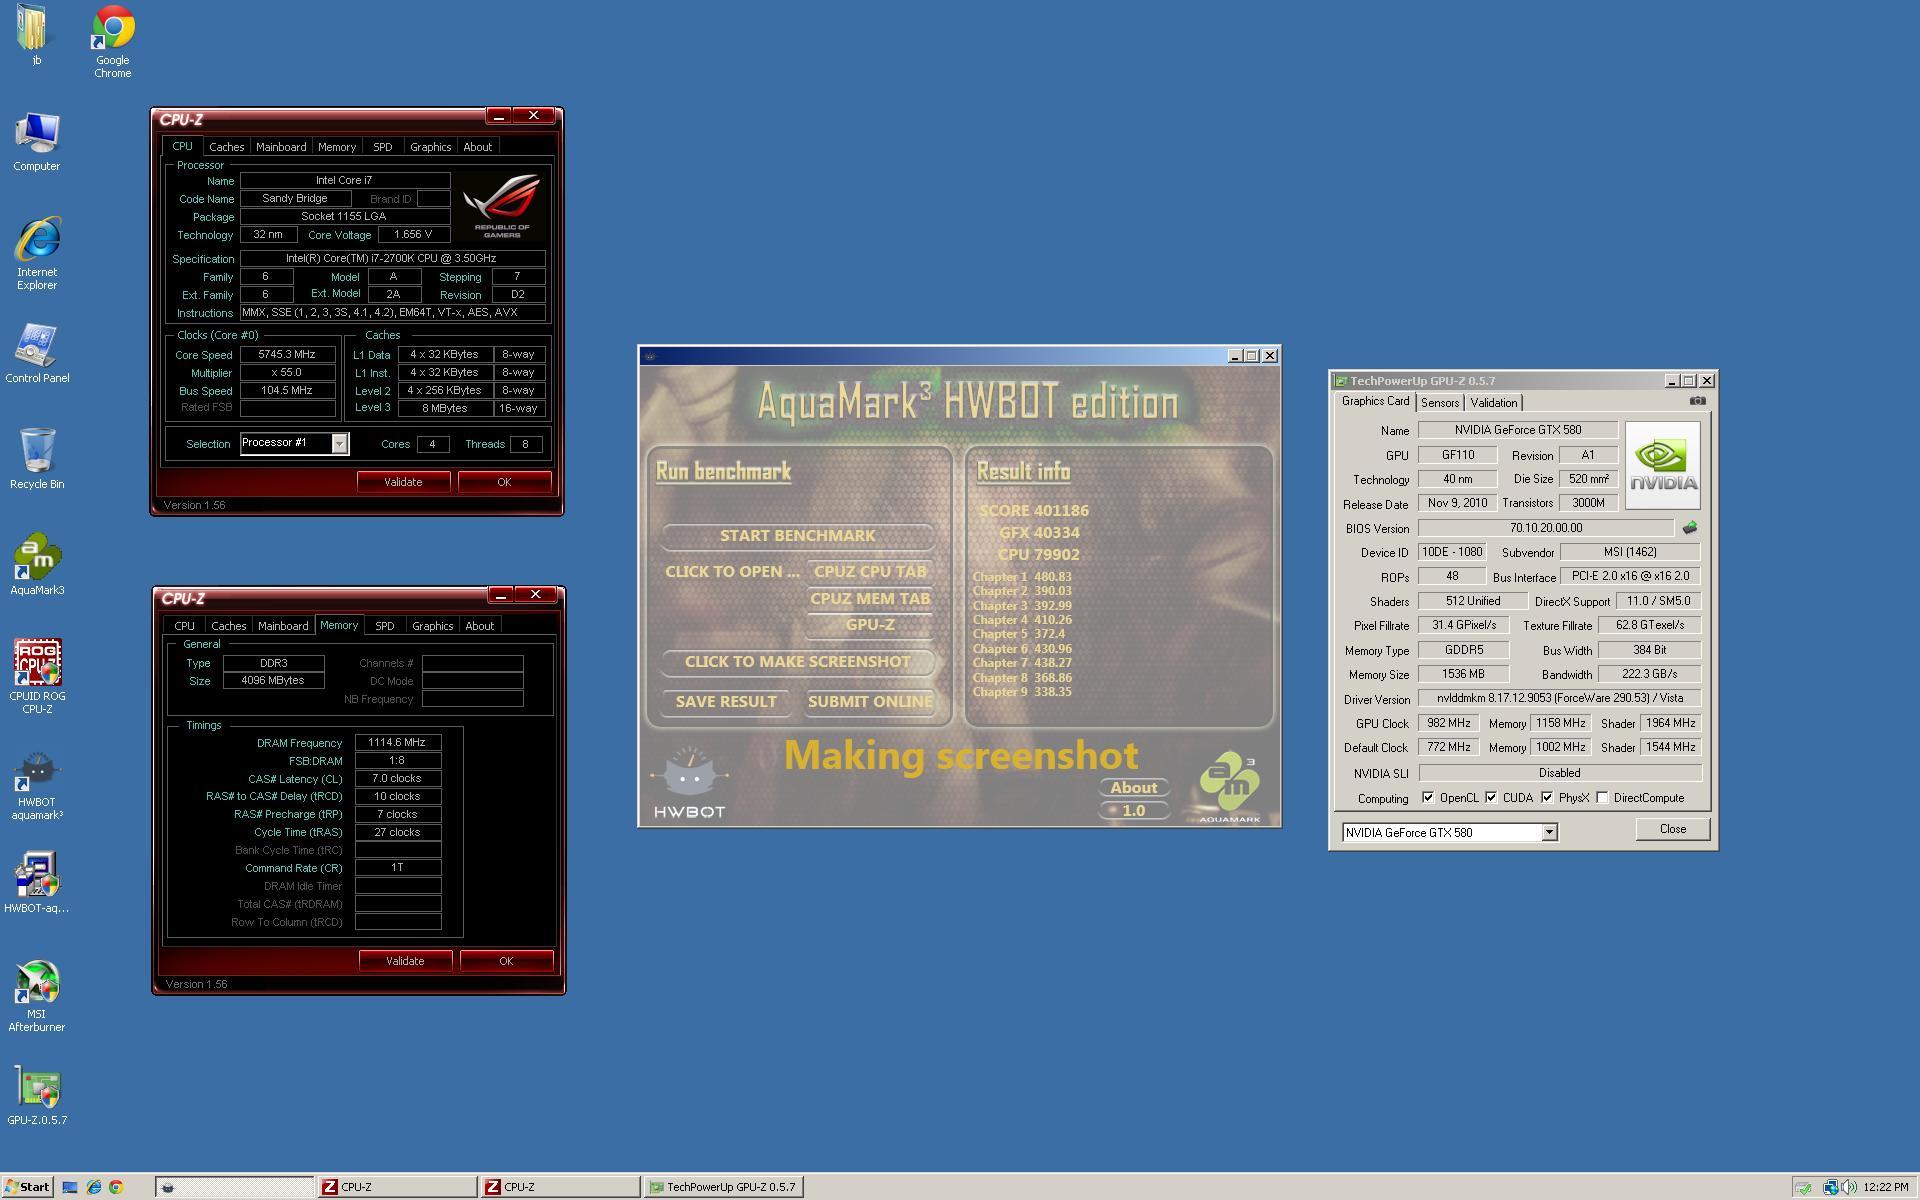The image size is (1920, 1200).
Task: Click the AquaMark am3 logo
Action: (1229, 788)
